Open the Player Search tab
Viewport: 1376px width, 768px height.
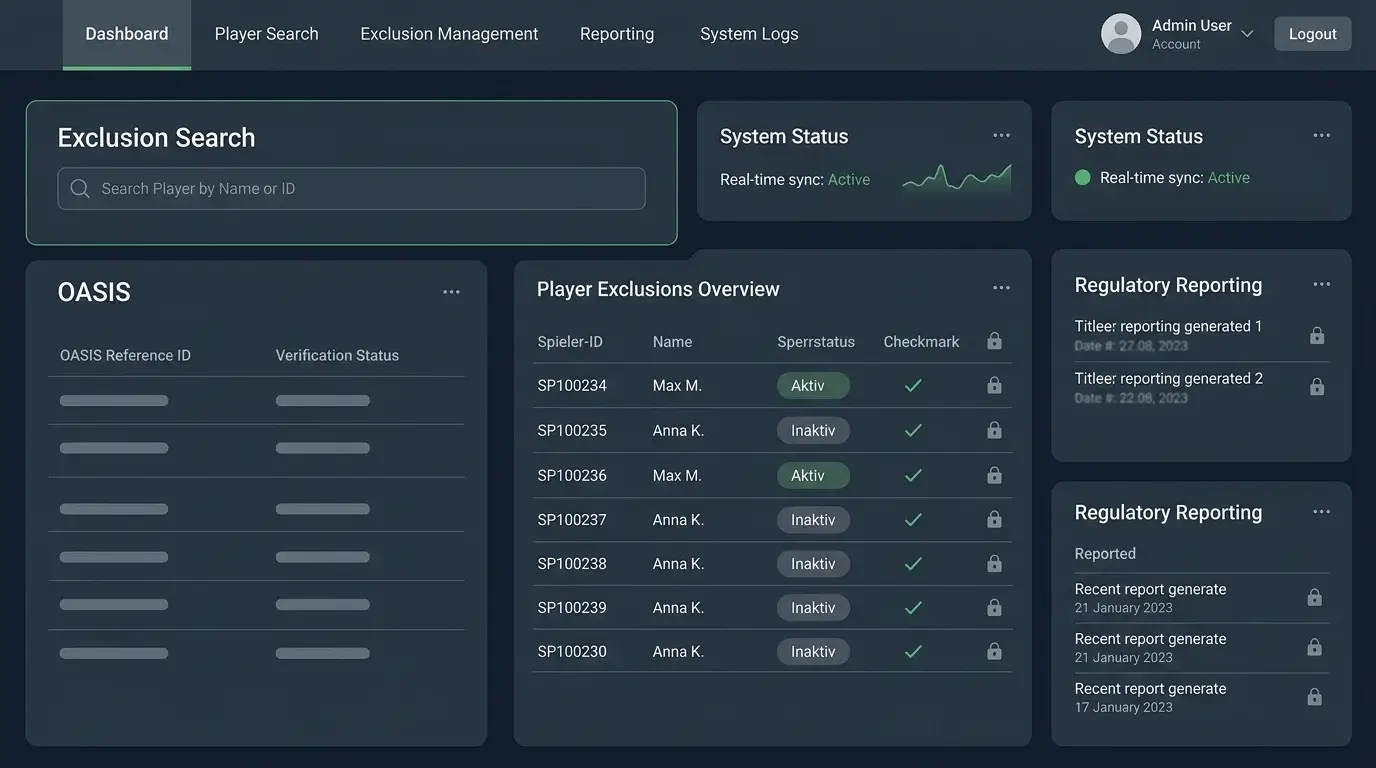point(267,34)
